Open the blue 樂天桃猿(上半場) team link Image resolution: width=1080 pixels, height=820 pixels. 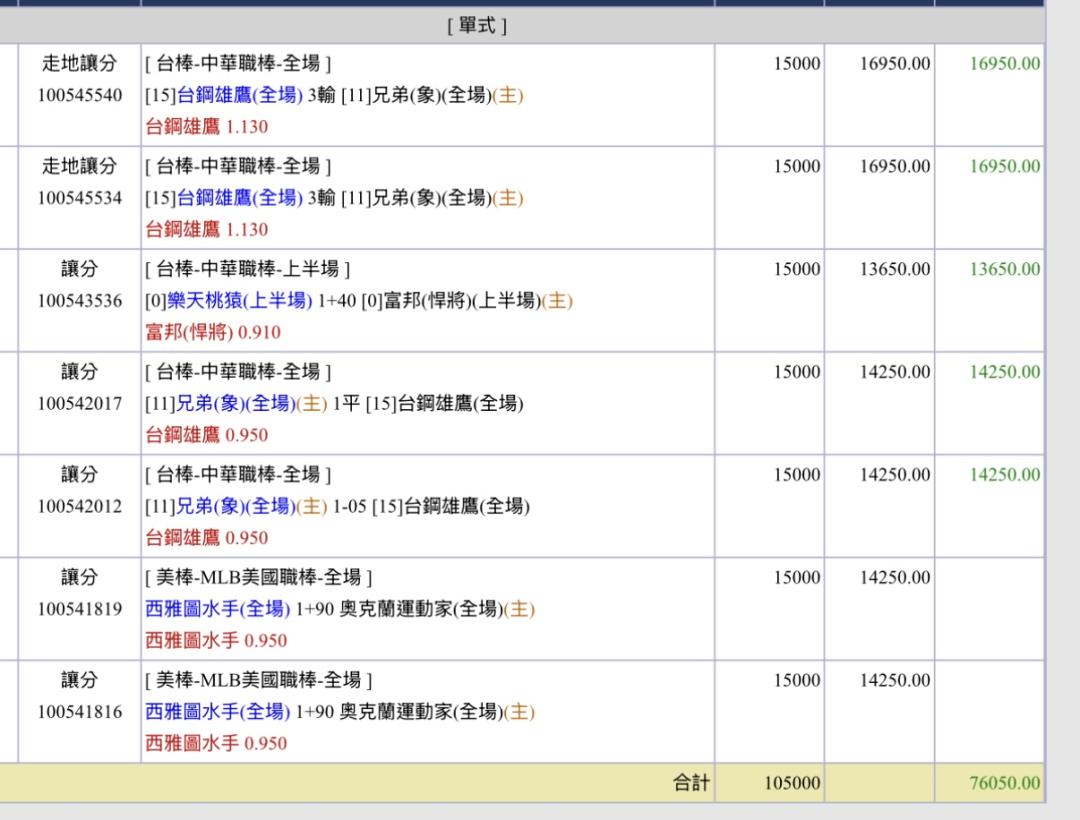point(240,301)
